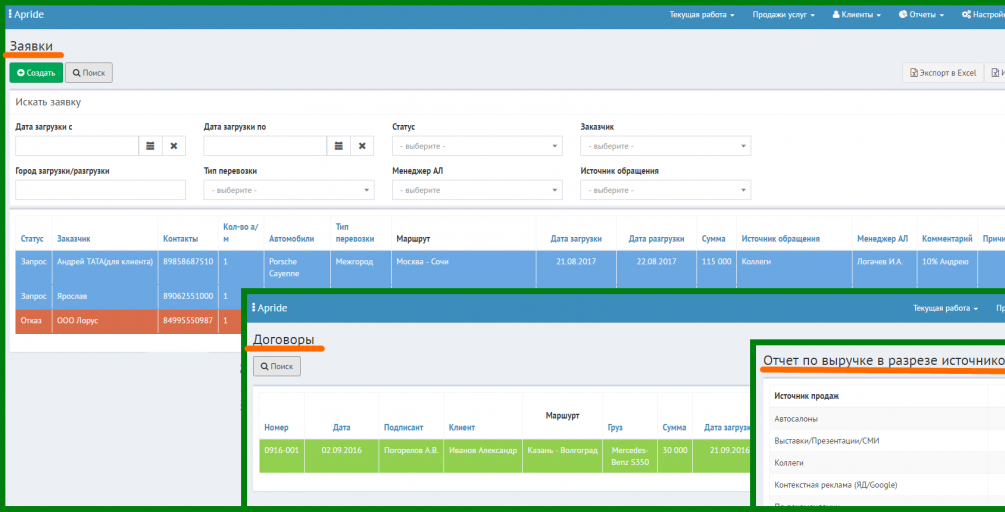Clear the Дата загрузки с field
Image resolution: width=1005 pixels, height=512 pixels.
[174, 146]
